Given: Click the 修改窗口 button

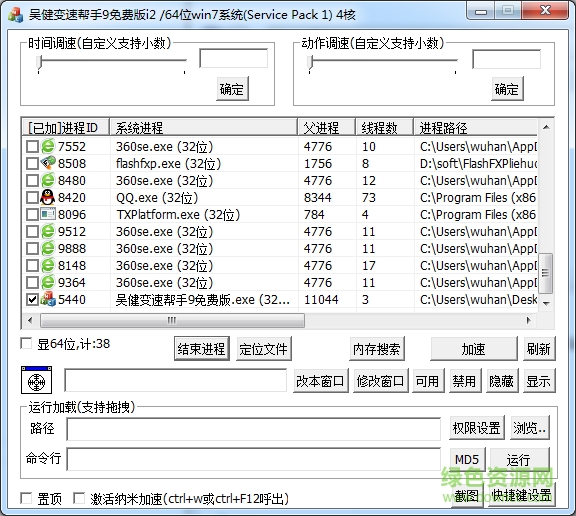Looking at the screenshot, I should click(x=381, y=381).
